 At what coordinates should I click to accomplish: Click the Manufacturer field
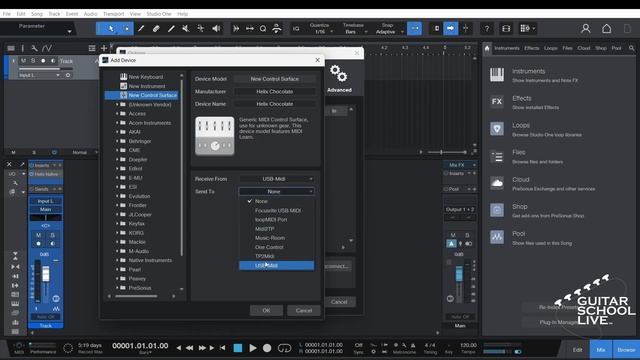click(x=275, y=91)
